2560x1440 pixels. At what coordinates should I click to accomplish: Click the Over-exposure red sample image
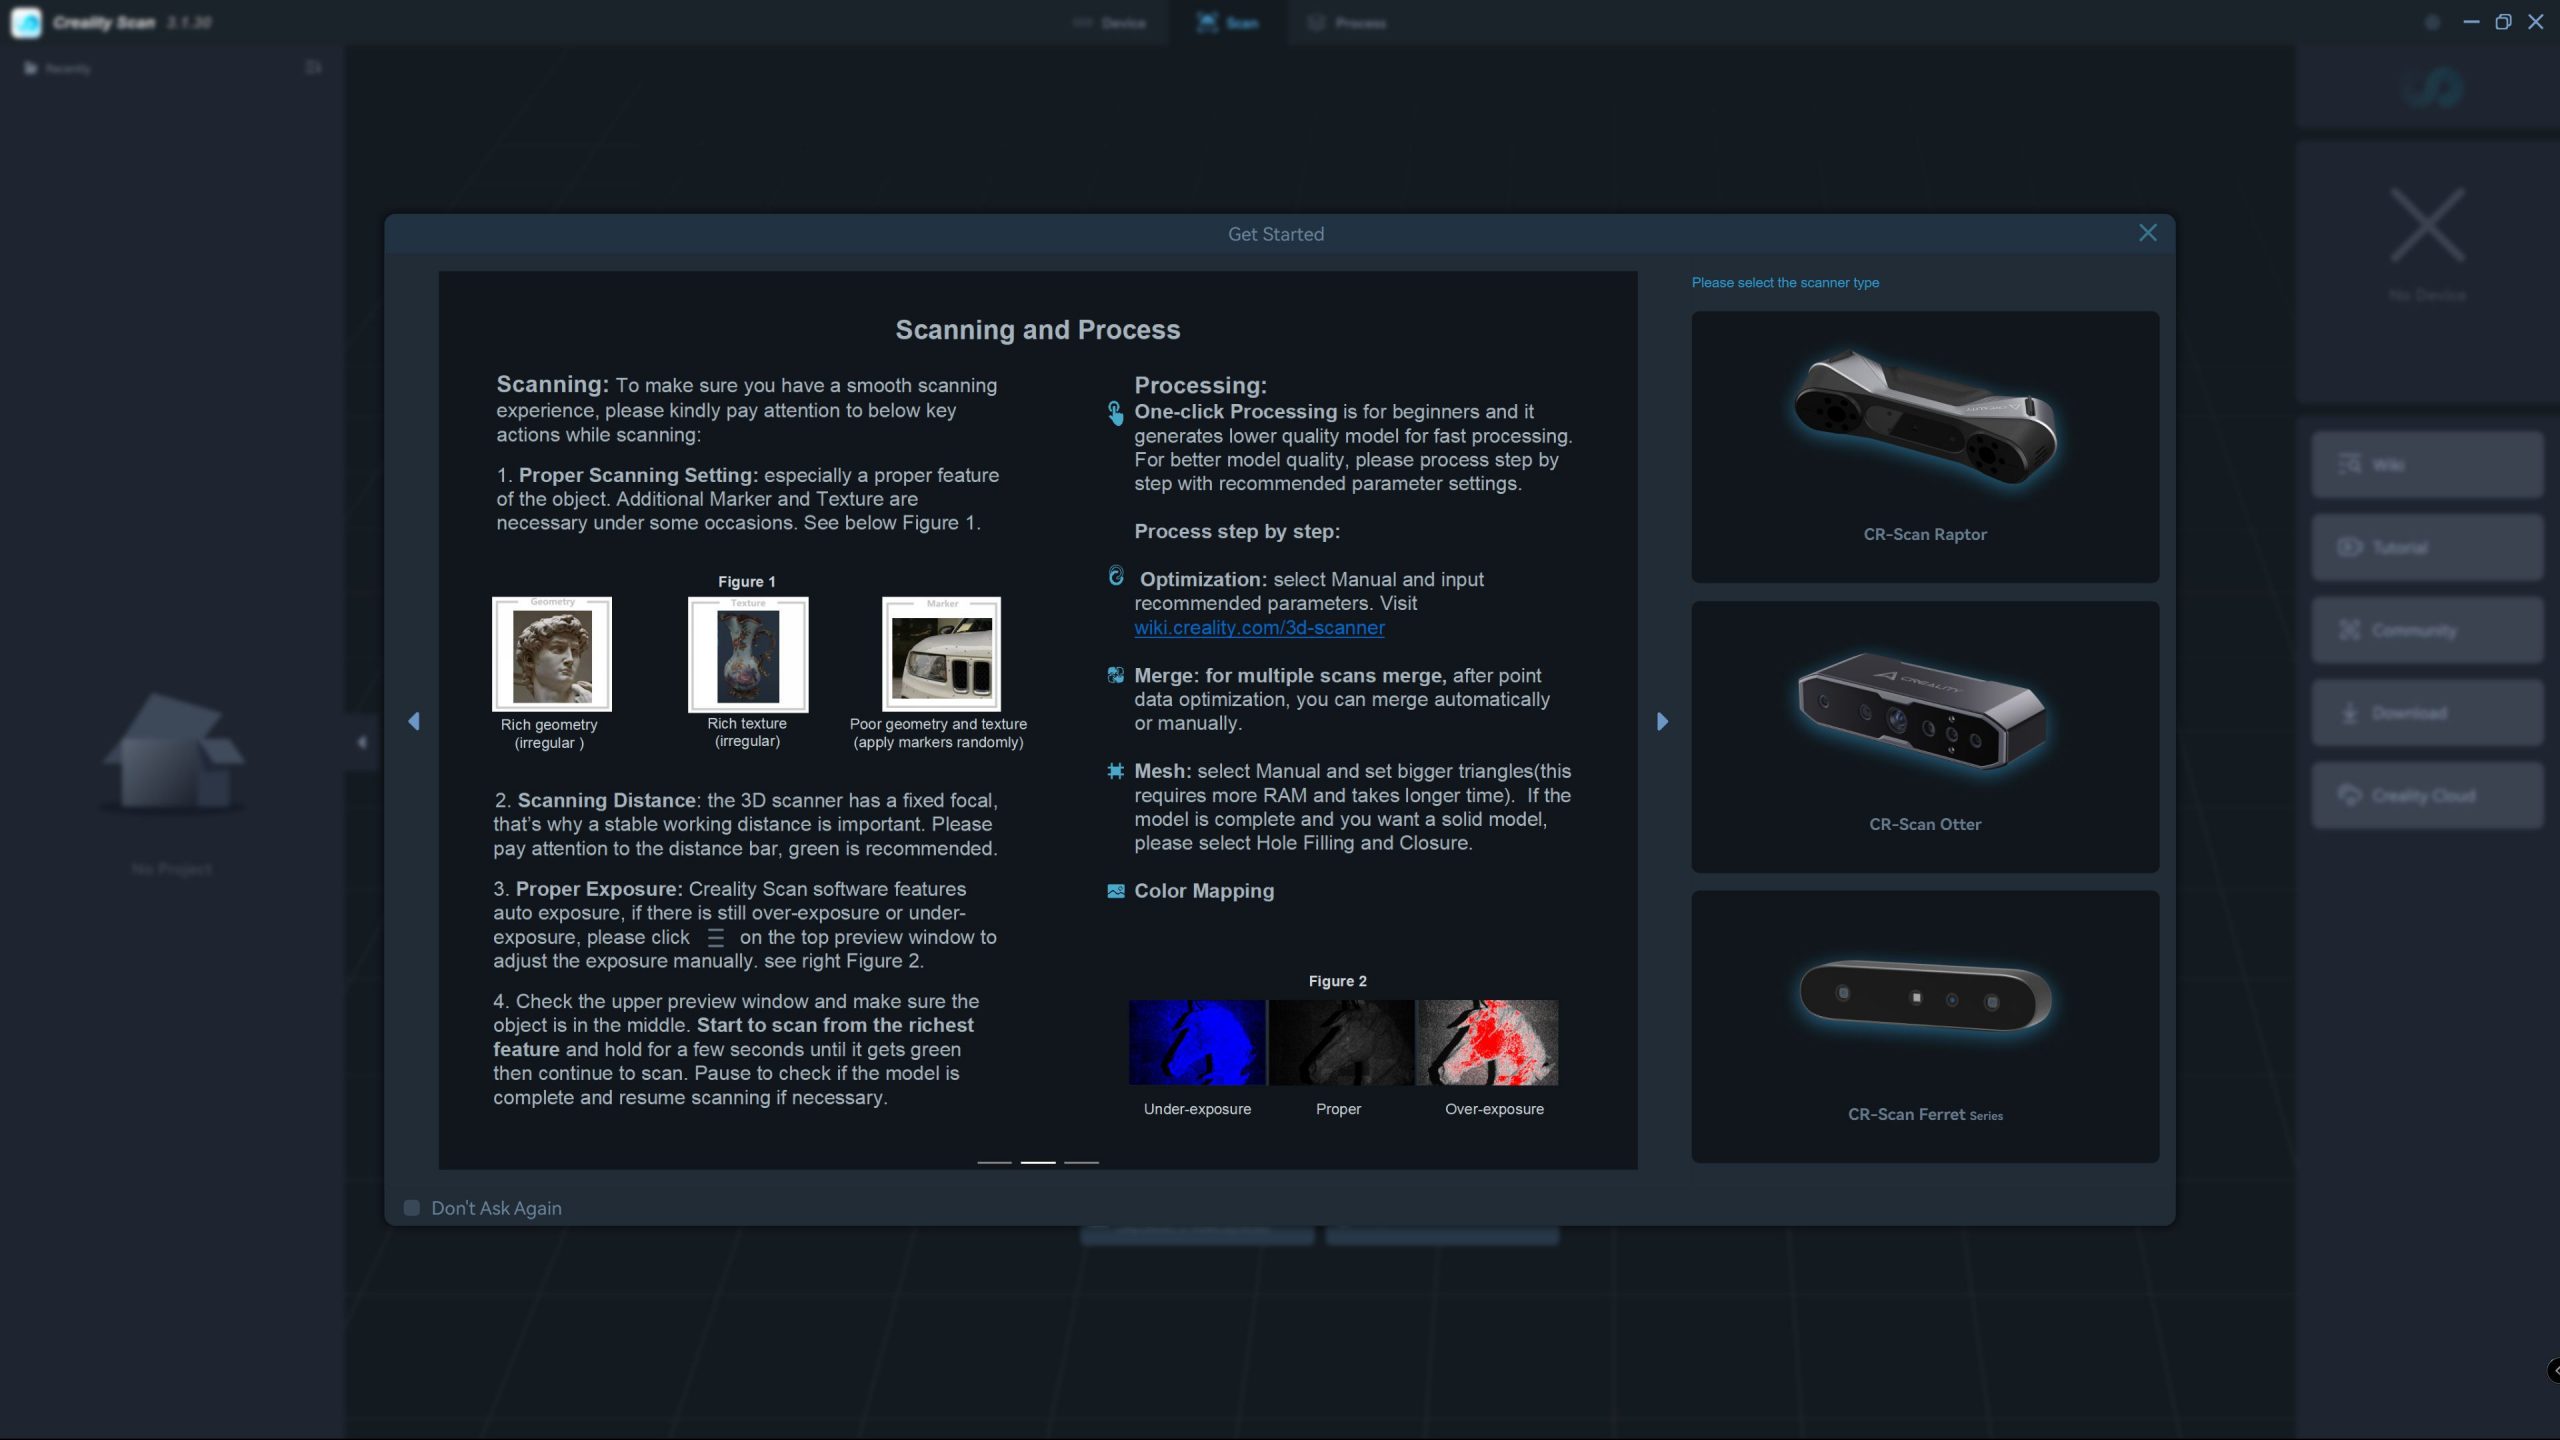point(1487,1042)
